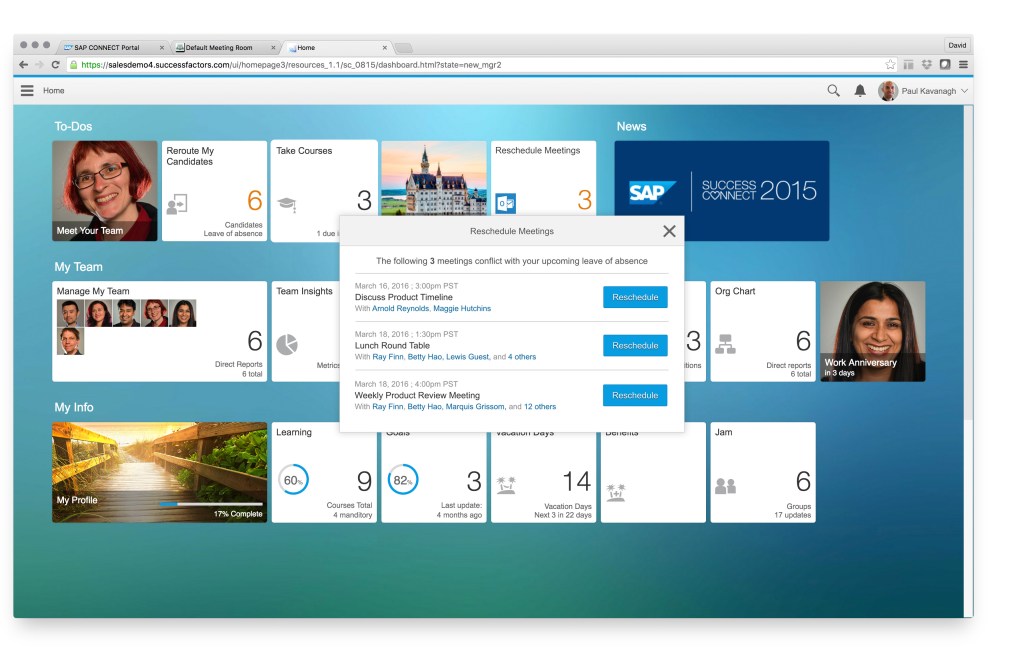Bookmark page with star icon
Viewport: 1024px width, 648px height.
890,65
